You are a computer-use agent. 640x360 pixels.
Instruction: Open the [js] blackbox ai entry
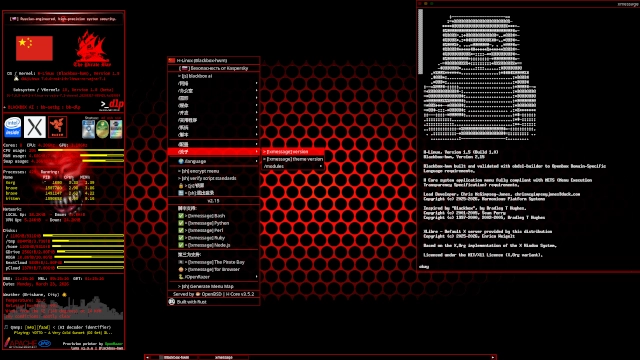coord(213,76)
